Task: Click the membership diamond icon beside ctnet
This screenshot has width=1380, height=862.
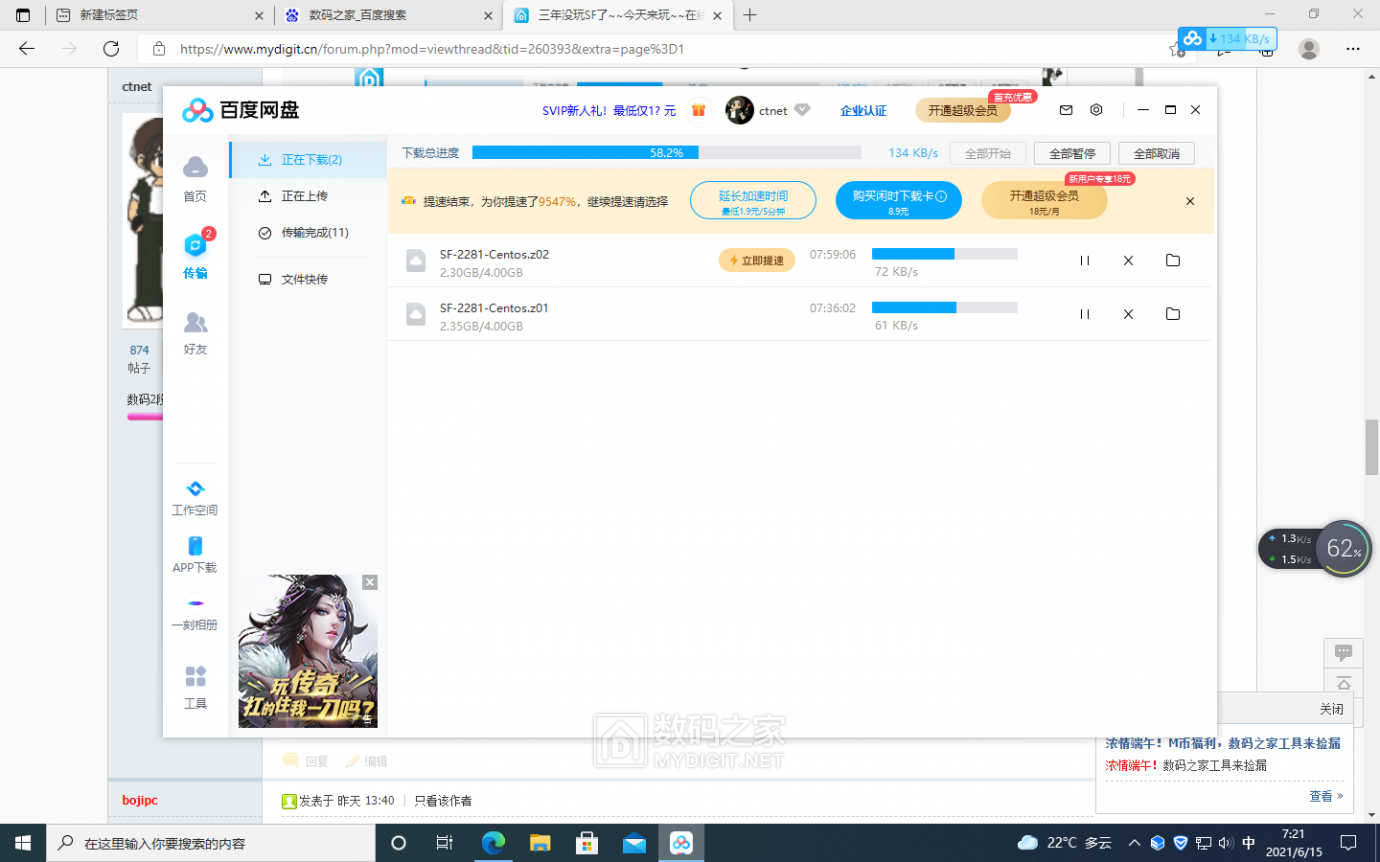Action: 802,110
